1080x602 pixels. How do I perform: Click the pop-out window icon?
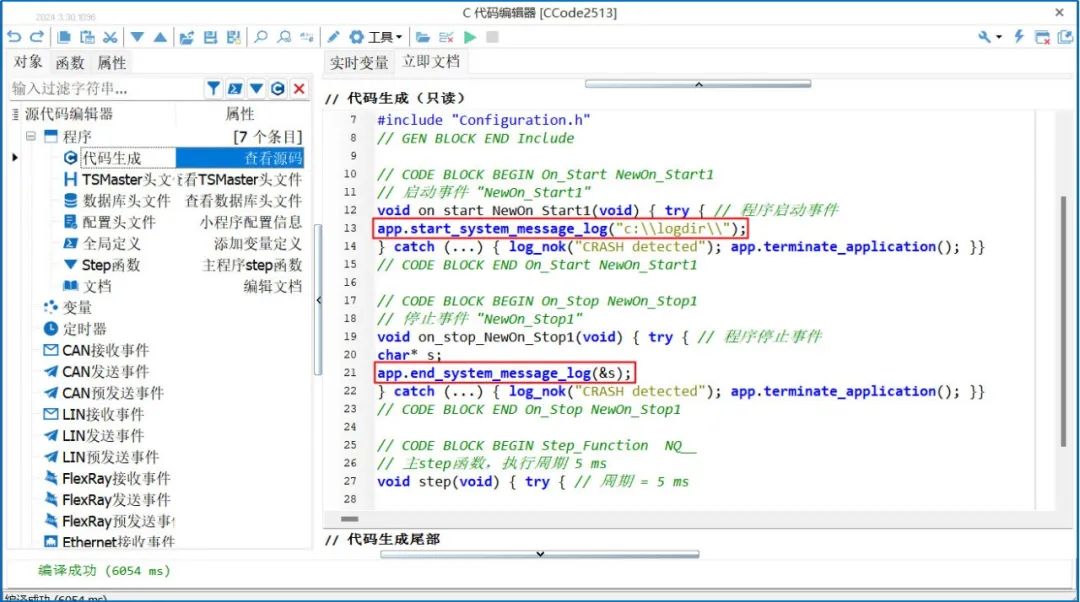click(1066, 37)
